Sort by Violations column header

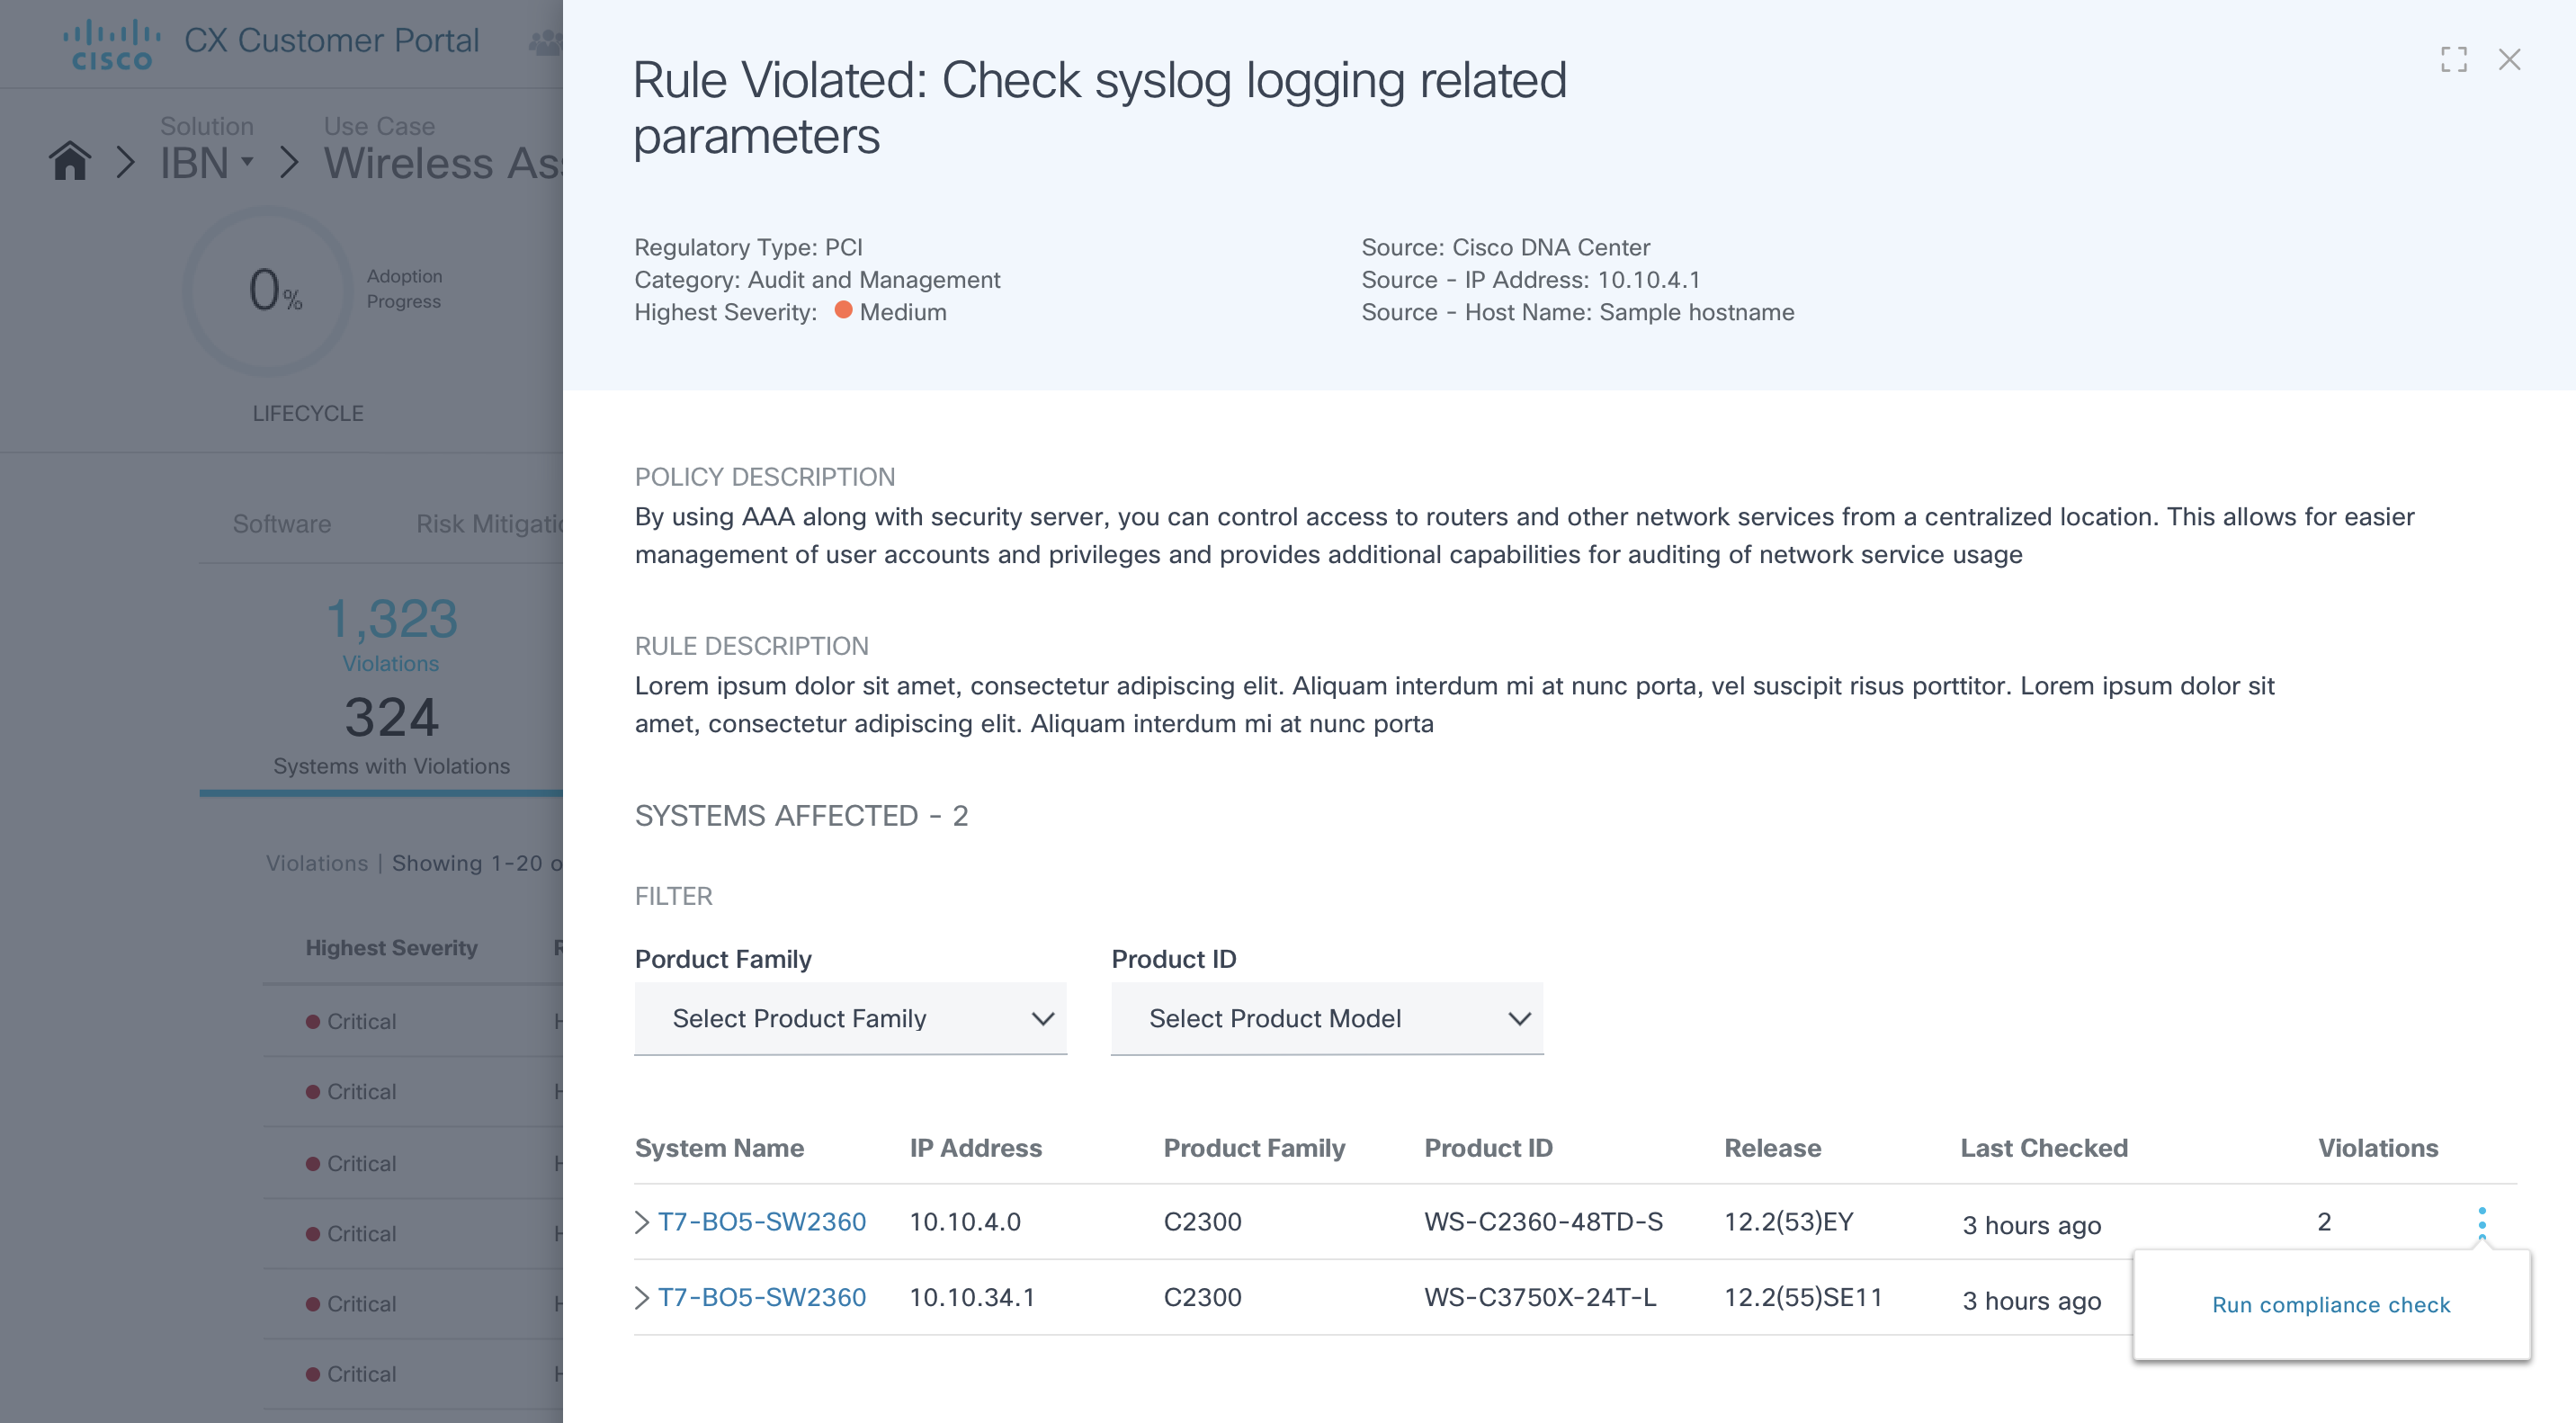2377,1148
